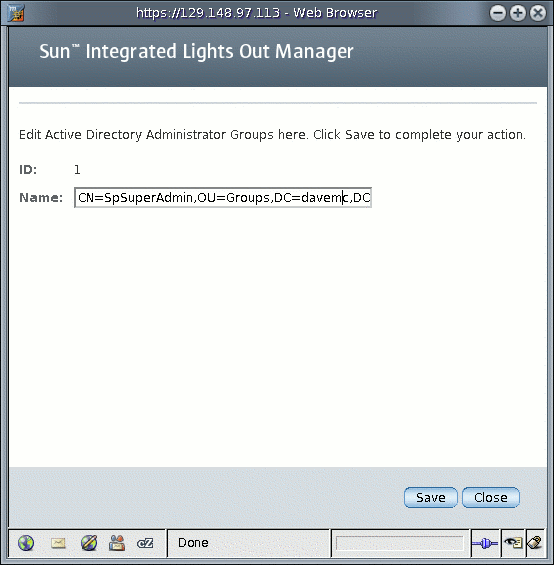Image resolution: width=554 pixels, height=565 pixels.
Task: Open the Address Book icon
Action: pos(117,543)
